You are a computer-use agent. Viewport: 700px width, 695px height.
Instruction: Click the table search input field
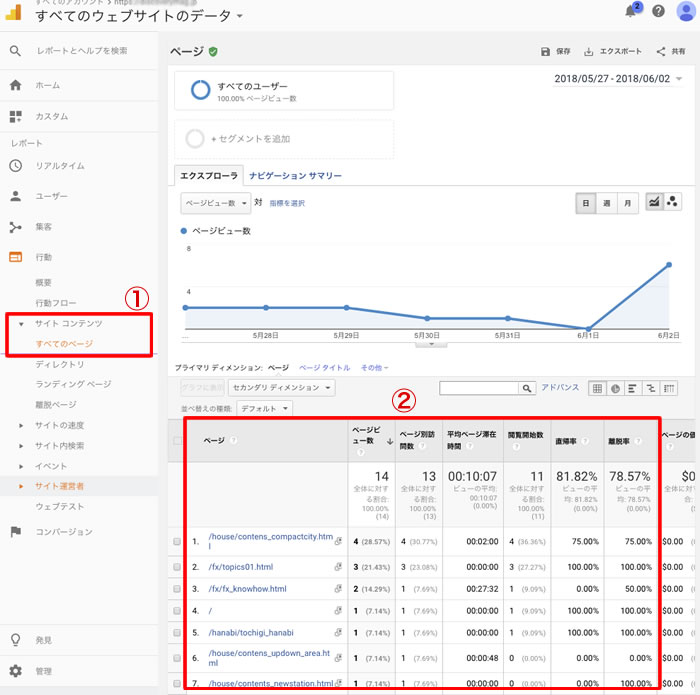tap(478, 388)
